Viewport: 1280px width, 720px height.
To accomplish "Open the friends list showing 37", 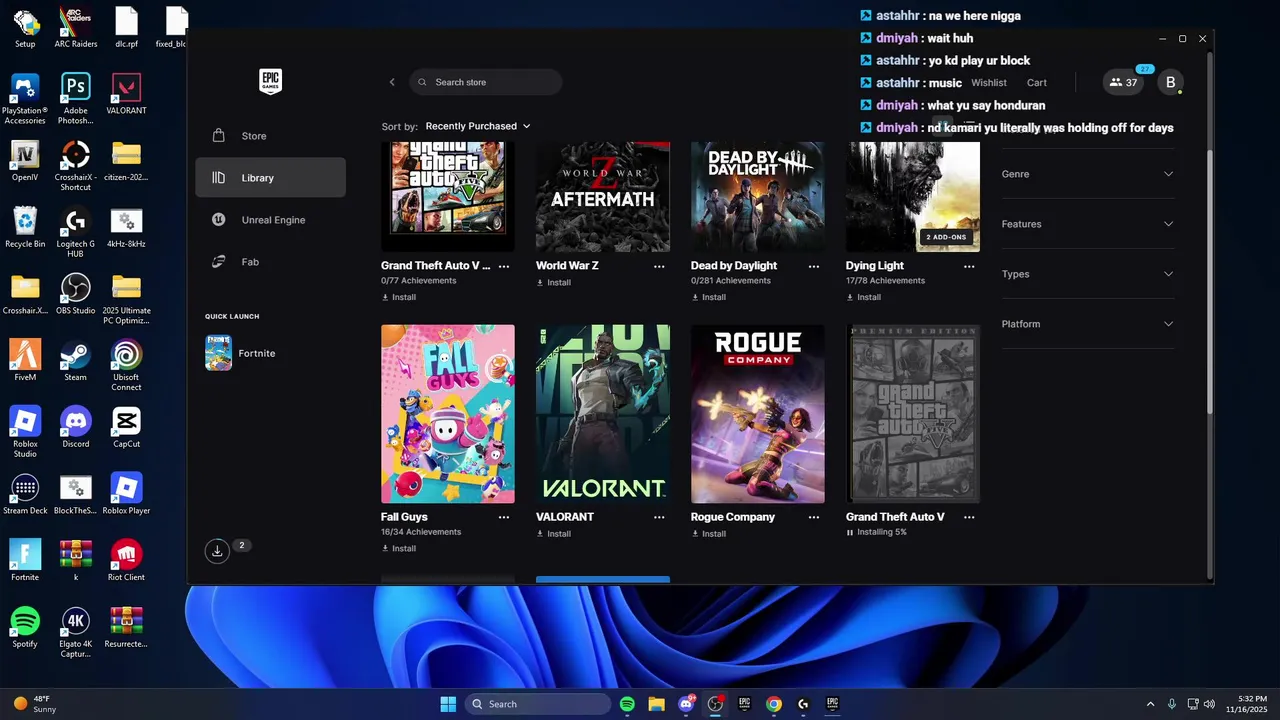I will (1123, 83).
